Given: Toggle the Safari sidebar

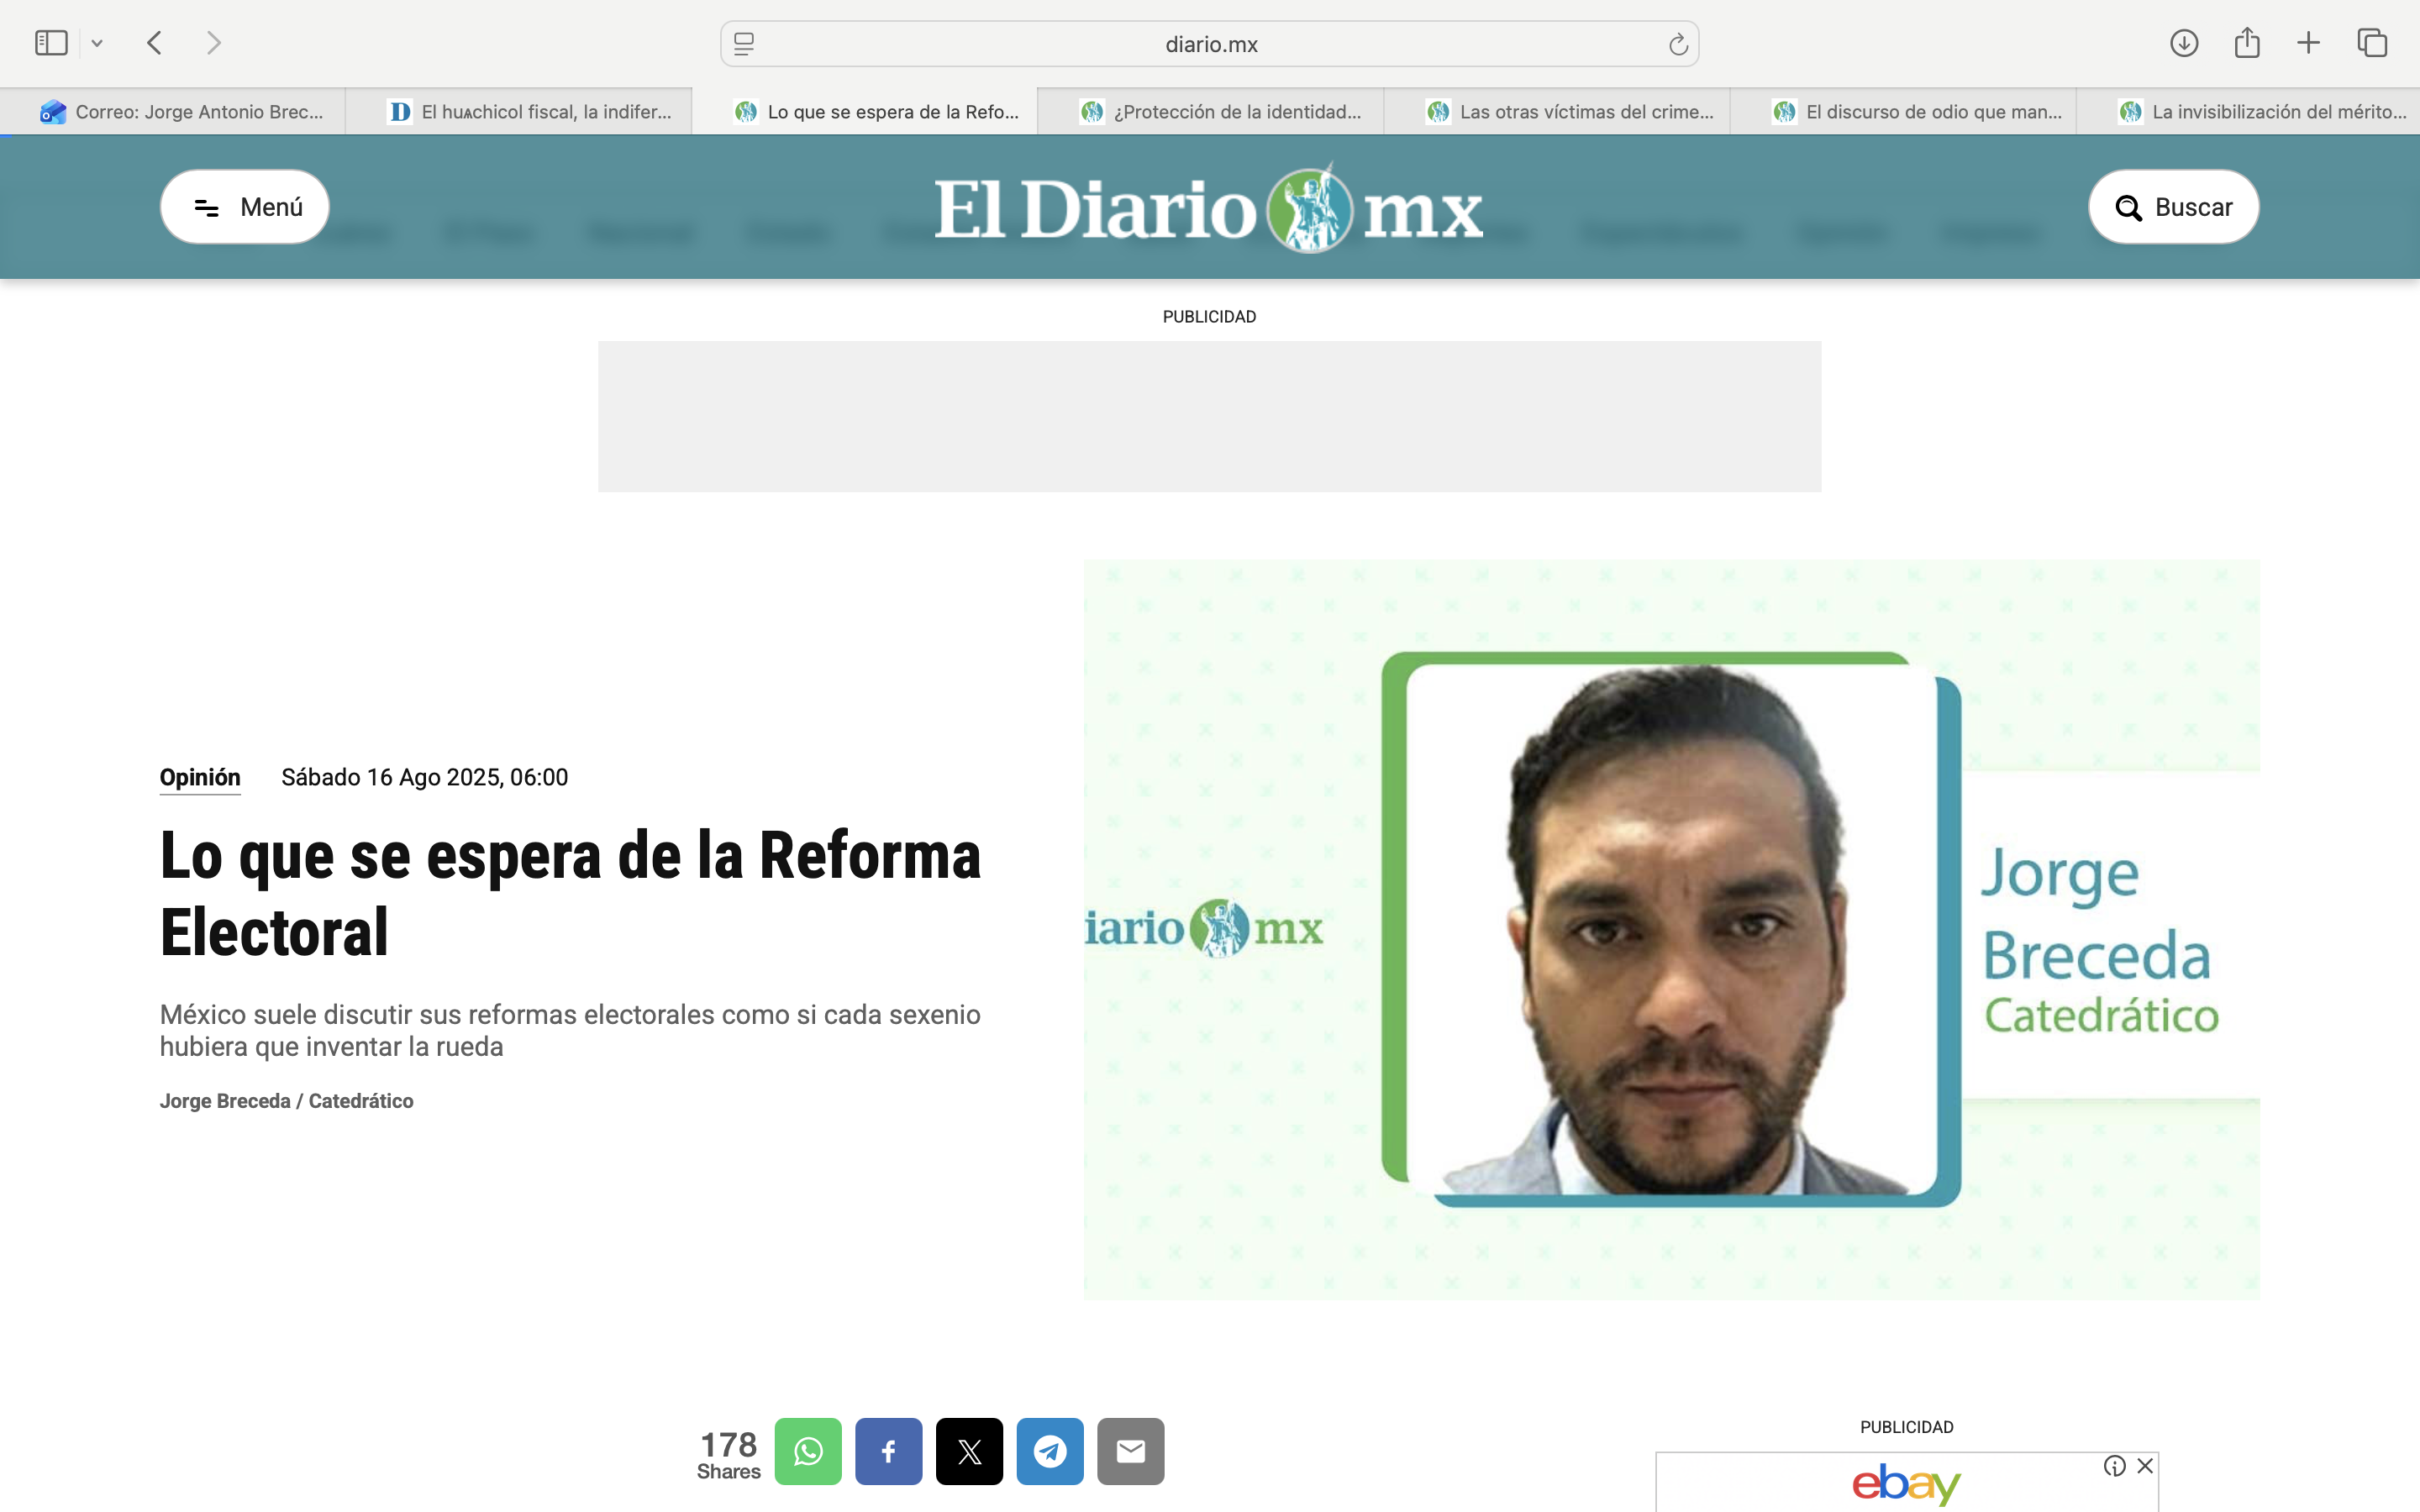Looking at the screenshot, I should pyautogui.click(x=51, y=43).
